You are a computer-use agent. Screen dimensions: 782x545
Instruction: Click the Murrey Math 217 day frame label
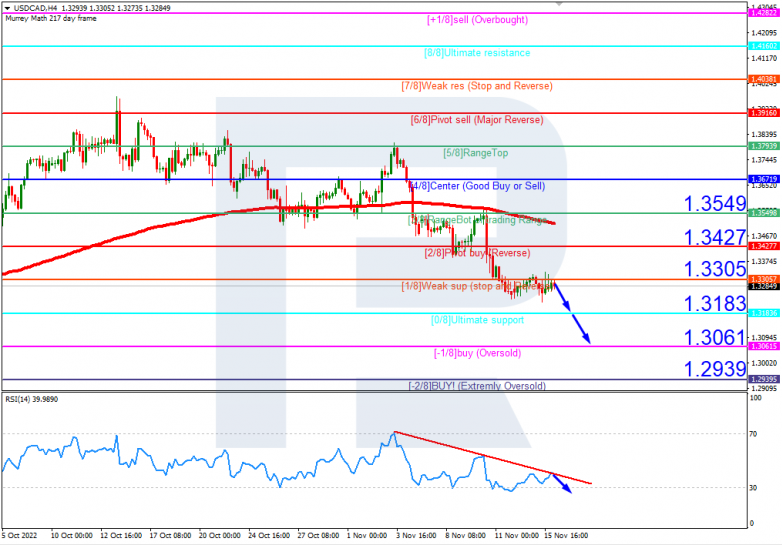pyautogui.click(x=51, y=18)
